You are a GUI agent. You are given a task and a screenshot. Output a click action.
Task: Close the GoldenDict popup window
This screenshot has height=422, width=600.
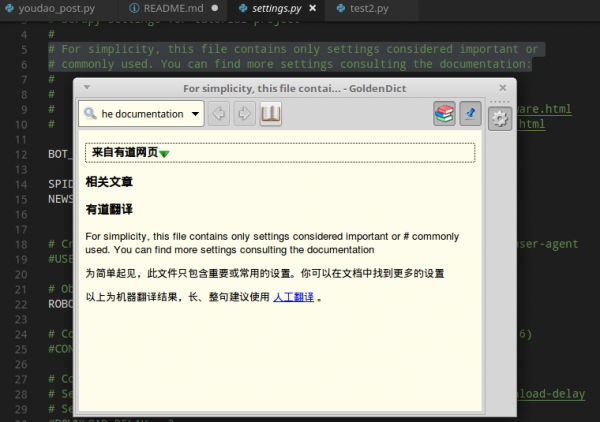(503, 88)
